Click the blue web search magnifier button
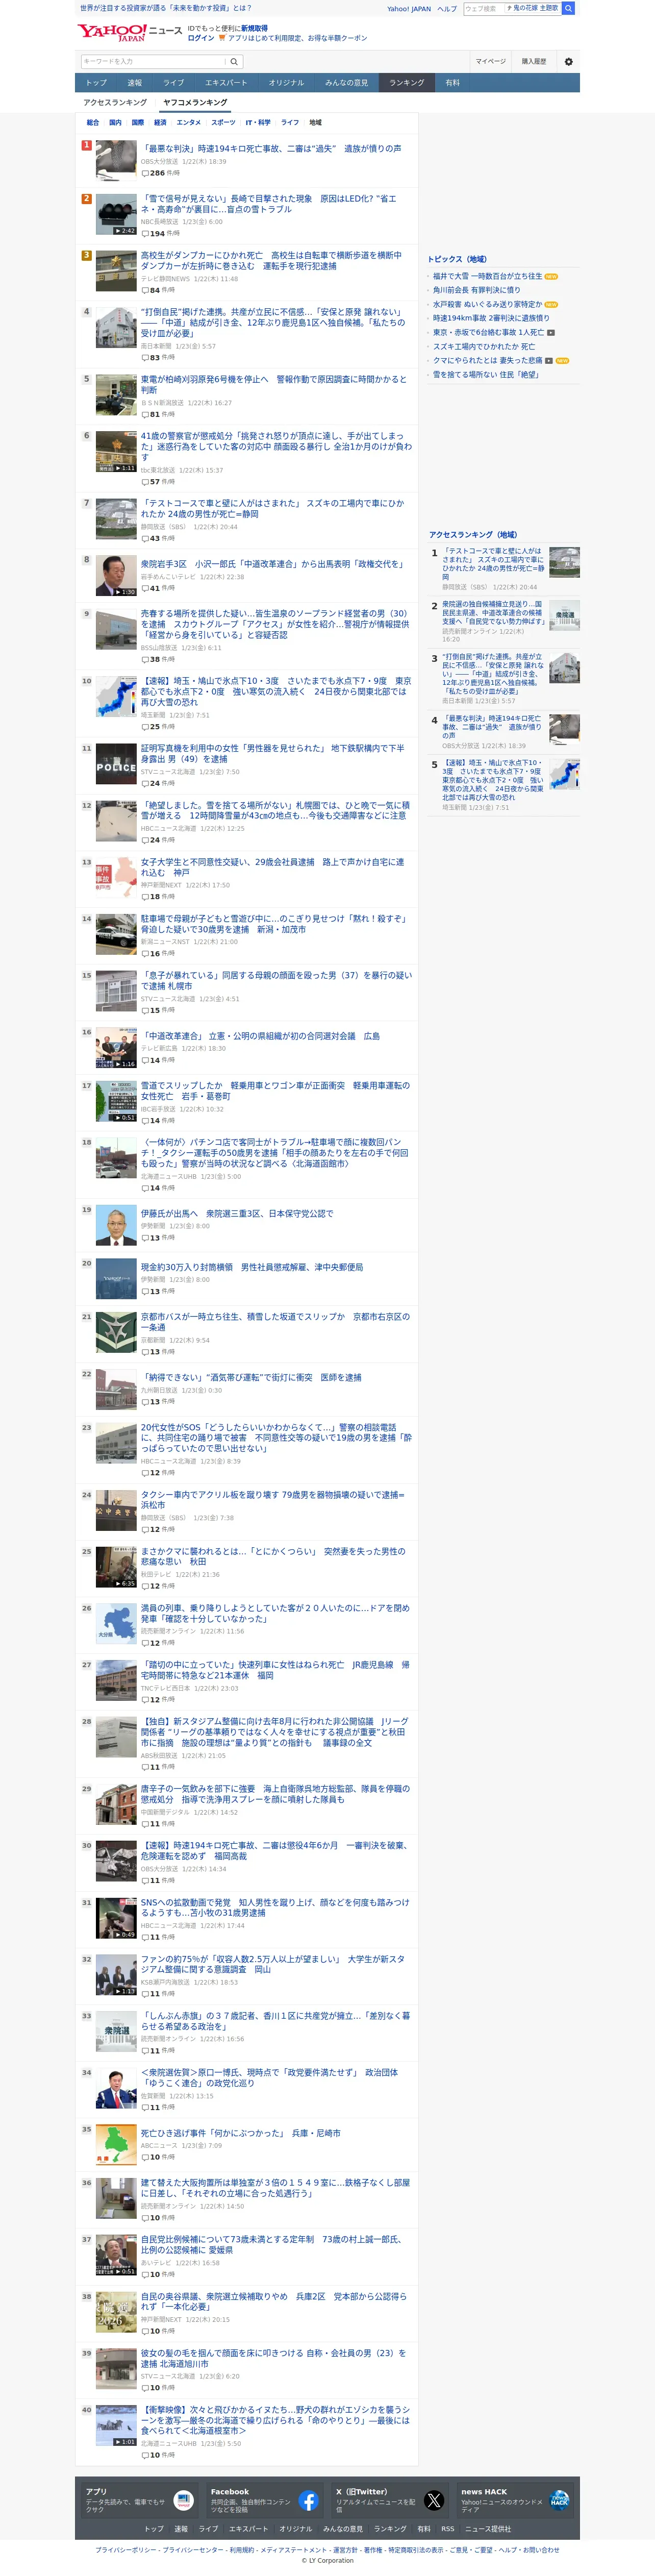655x2576 pixels. [x=568, y=8]
